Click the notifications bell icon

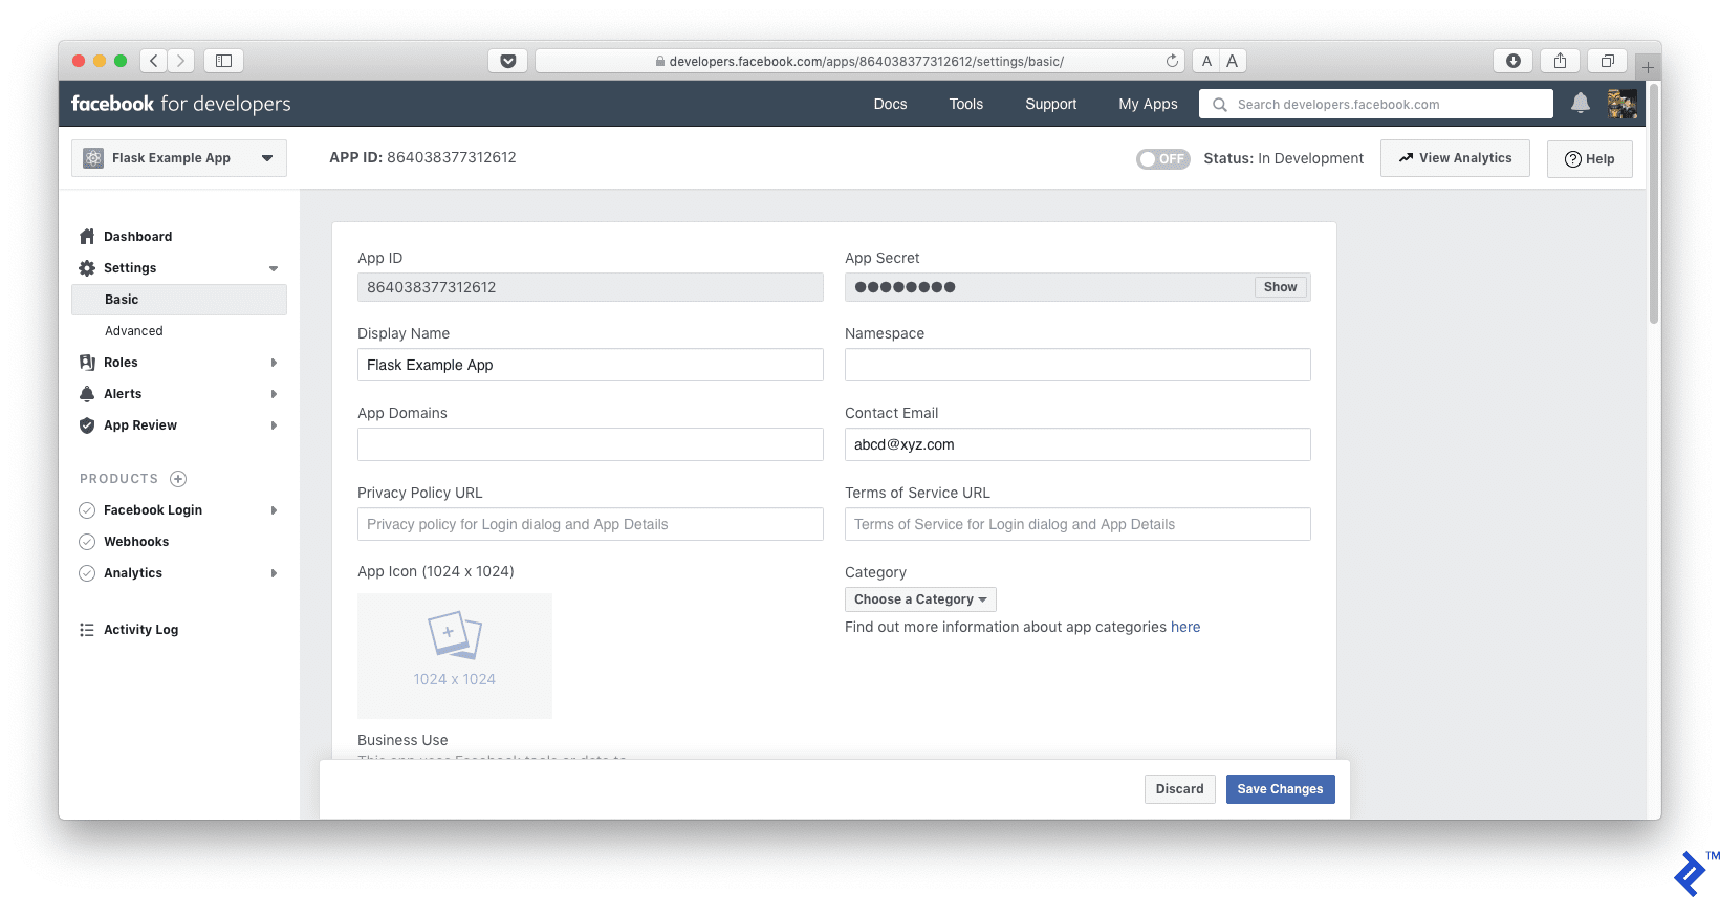click(x=1580, y=103)
